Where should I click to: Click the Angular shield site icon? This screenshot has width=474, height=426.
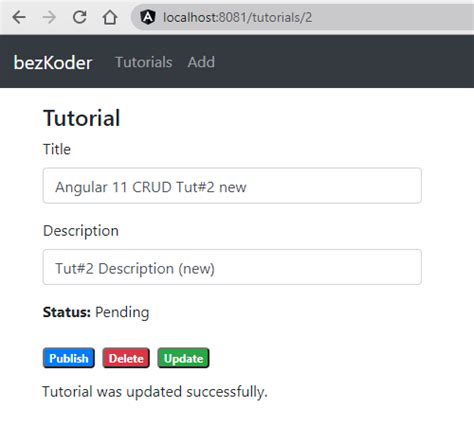148,17
